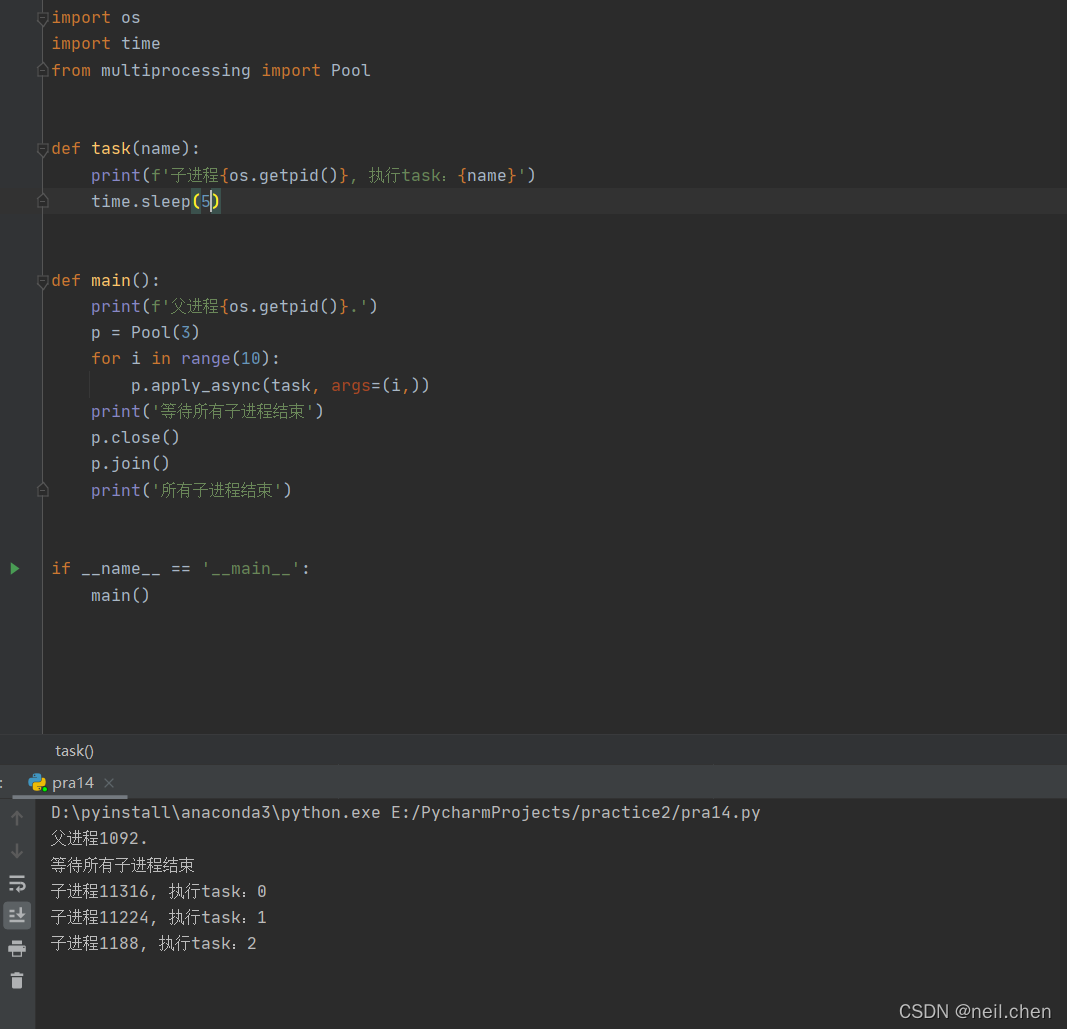Click the up-arrow navigation icon in run panel
The image size is (1067, 1029).
click(16, 817)
